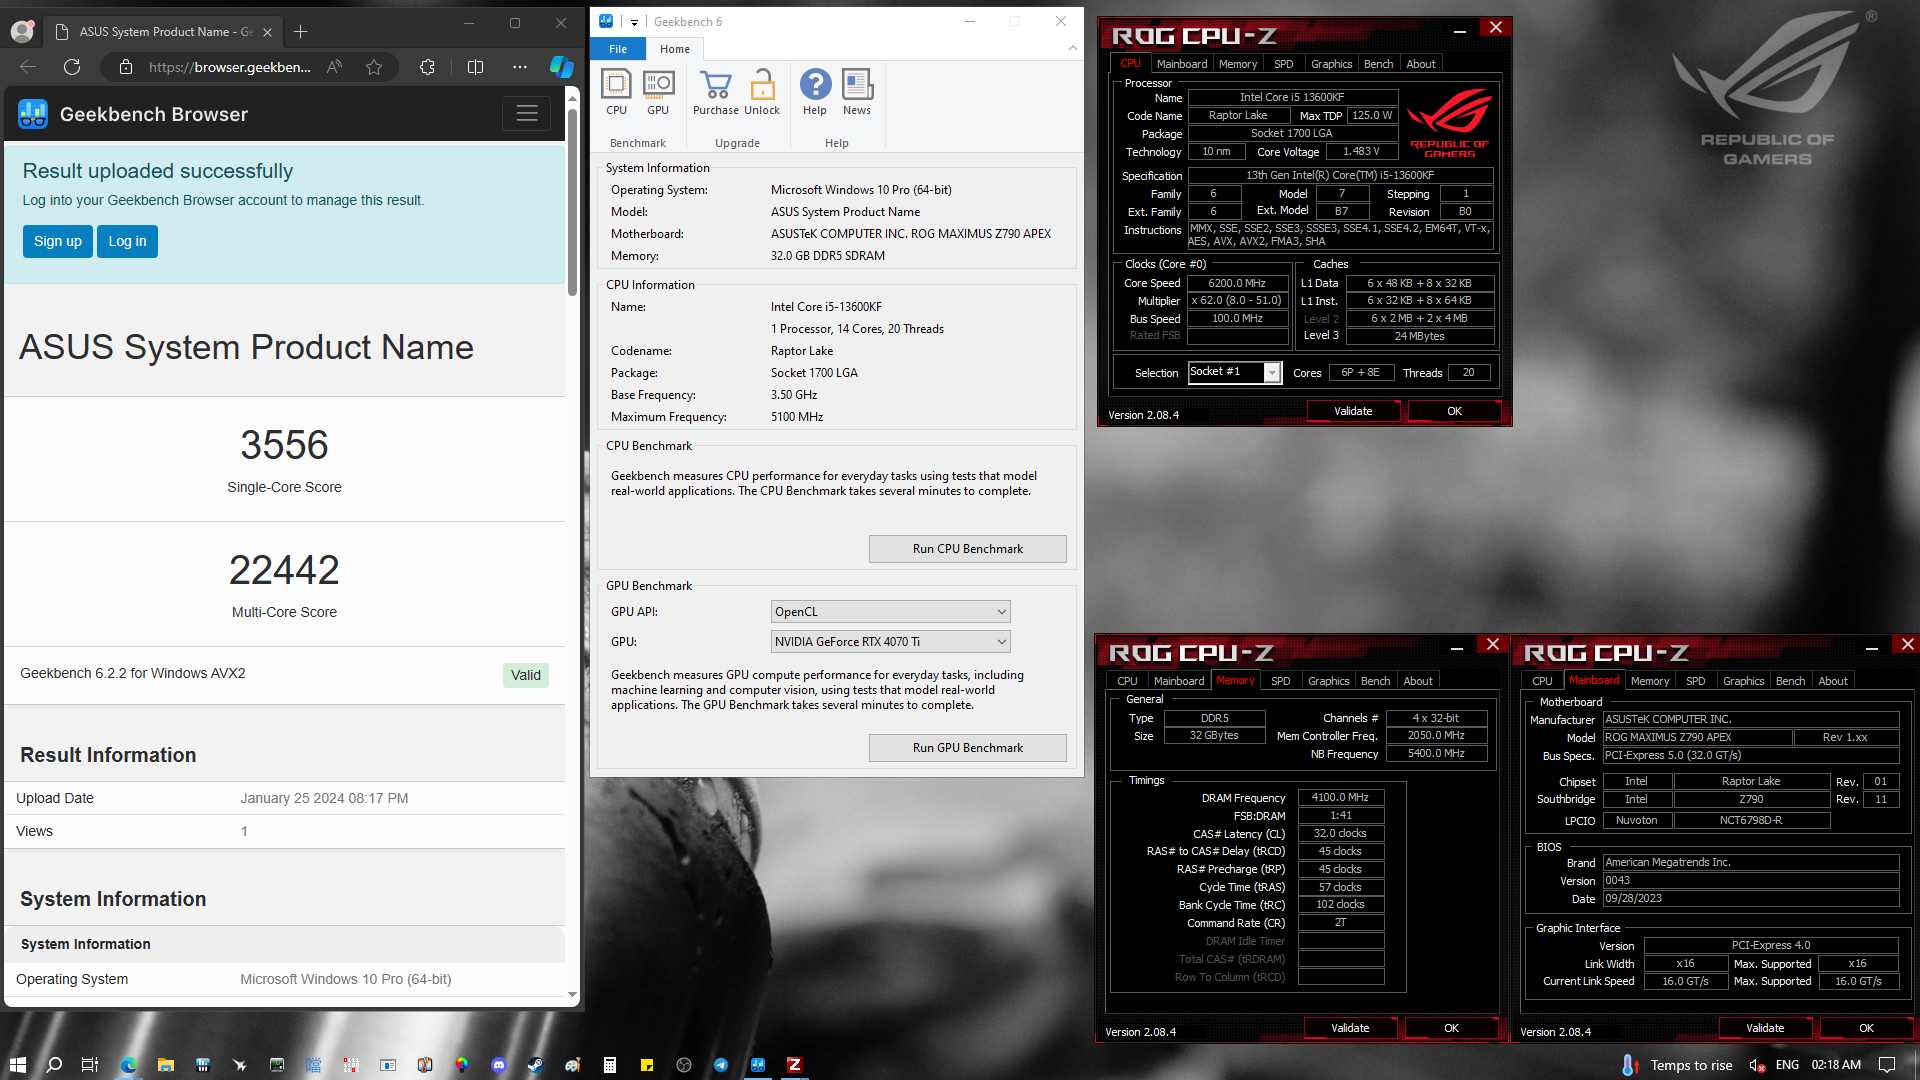Click the Geekbench Browser logo icon
The image size is (1920, 1080).
click(x=33, y=114)
